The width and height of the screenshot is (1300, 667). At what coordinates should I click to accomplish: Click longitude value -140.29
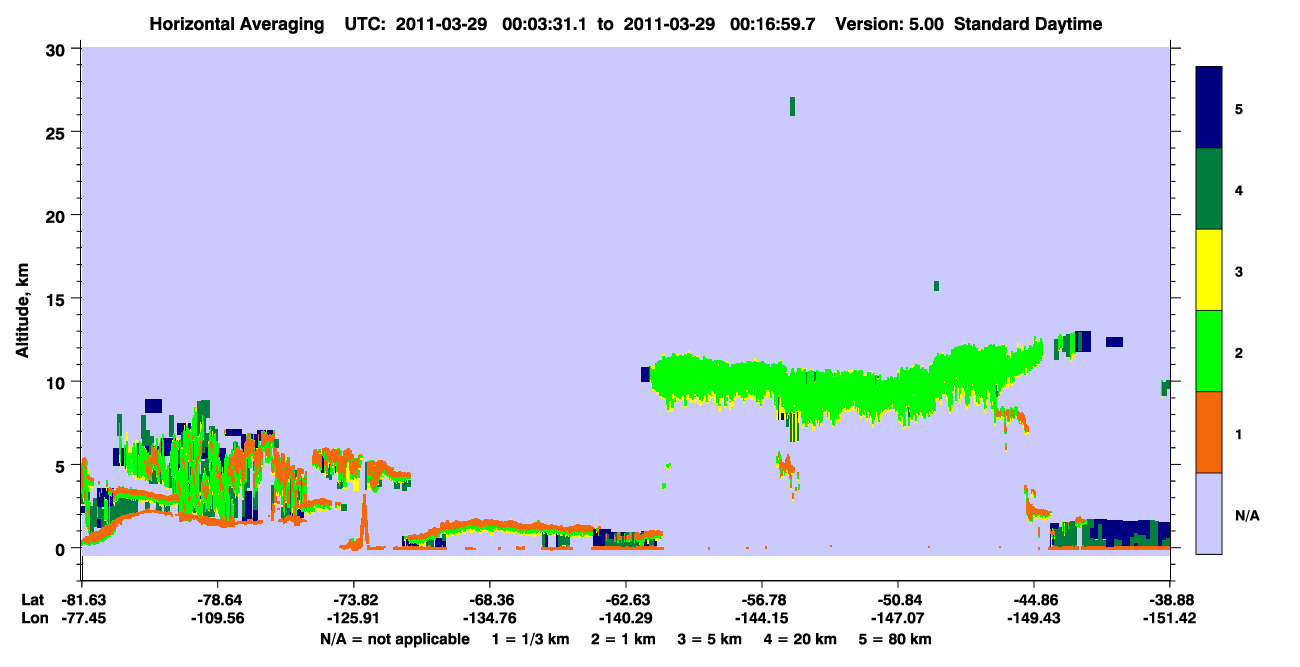tap(625, 617)
